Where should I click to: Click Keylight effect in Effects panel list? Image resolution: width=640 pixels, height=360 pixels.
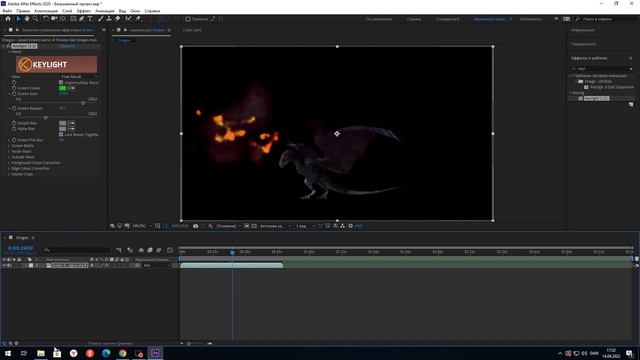pos(596,98)
